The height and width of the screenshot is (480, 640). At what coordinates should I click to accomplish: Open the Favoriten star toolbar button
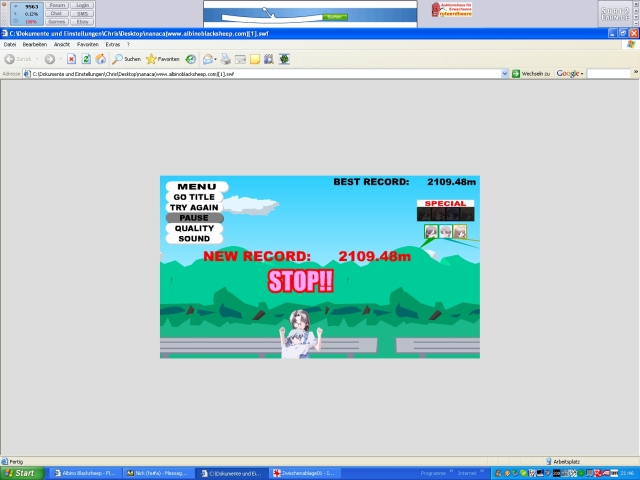(x=163, y=59)
